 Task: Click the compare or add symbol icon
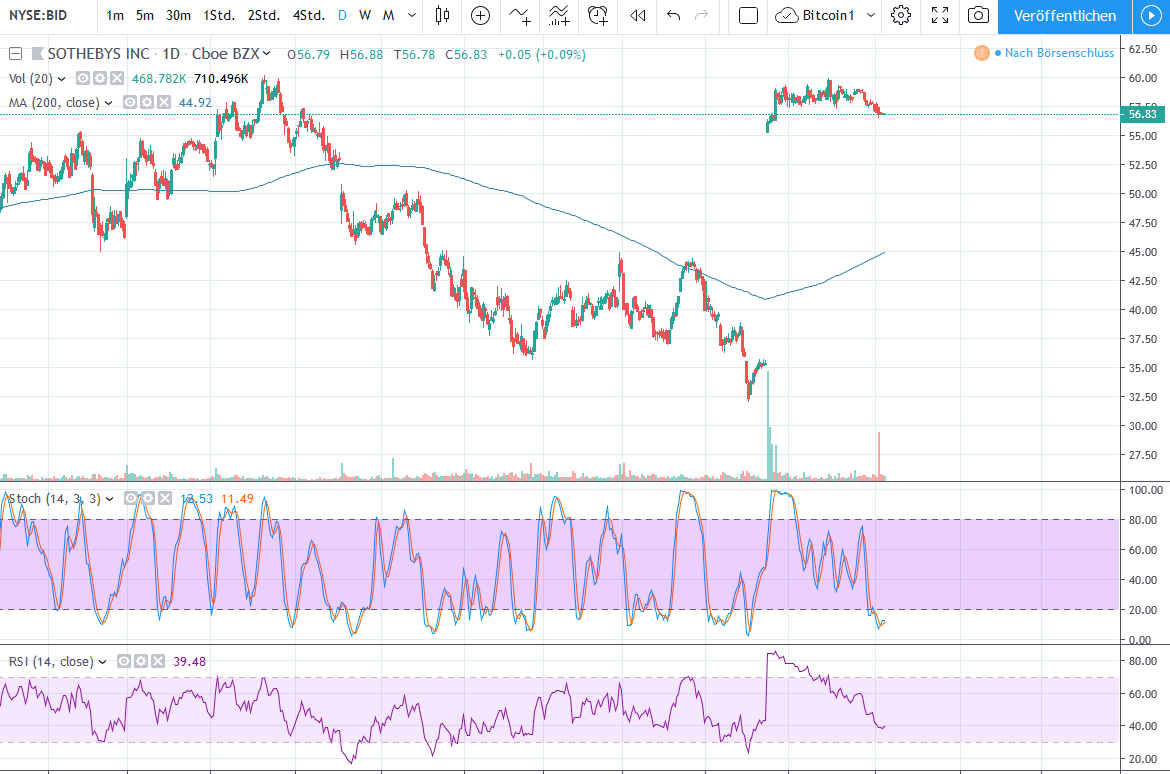pyautogui.click(x=481, y=15)
